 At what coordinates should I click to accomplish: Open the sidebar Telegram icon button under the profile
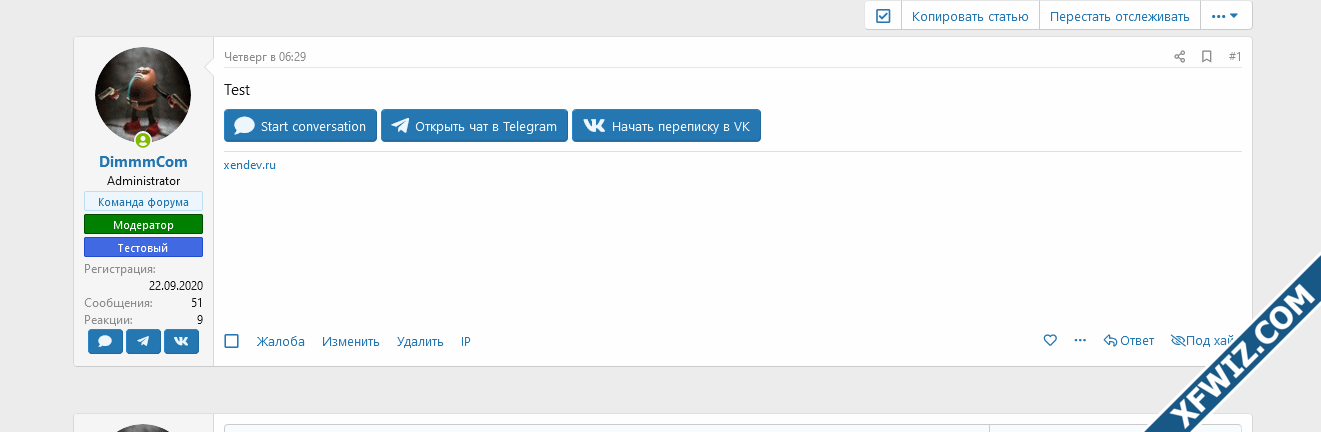[143, 341]
